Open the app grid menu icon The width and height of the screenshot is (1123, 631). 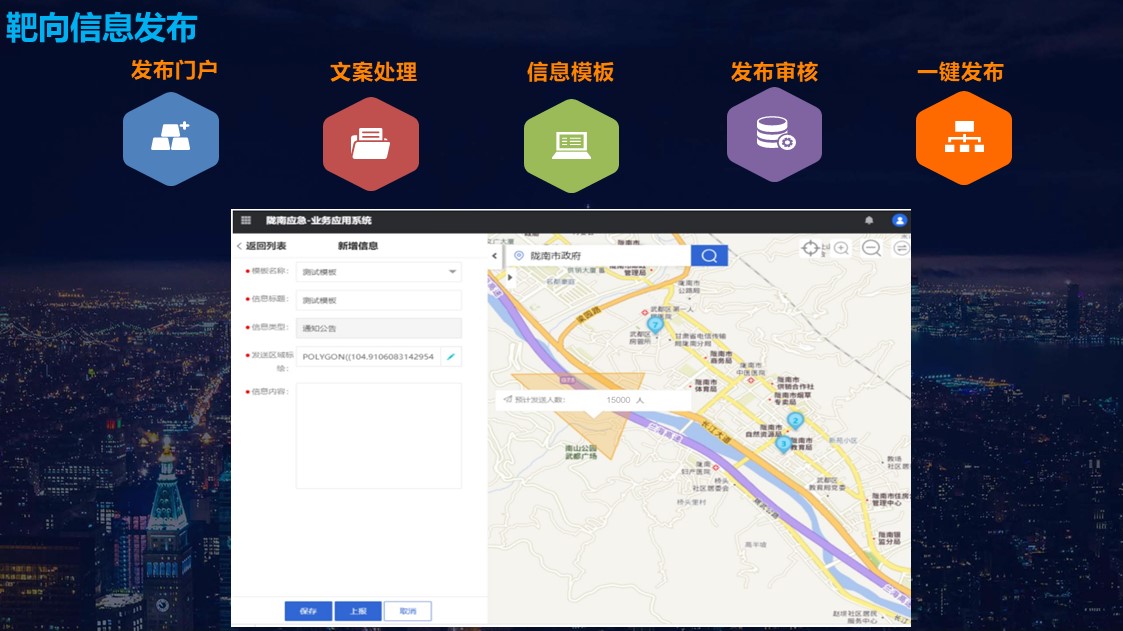(x=246, y=221)
